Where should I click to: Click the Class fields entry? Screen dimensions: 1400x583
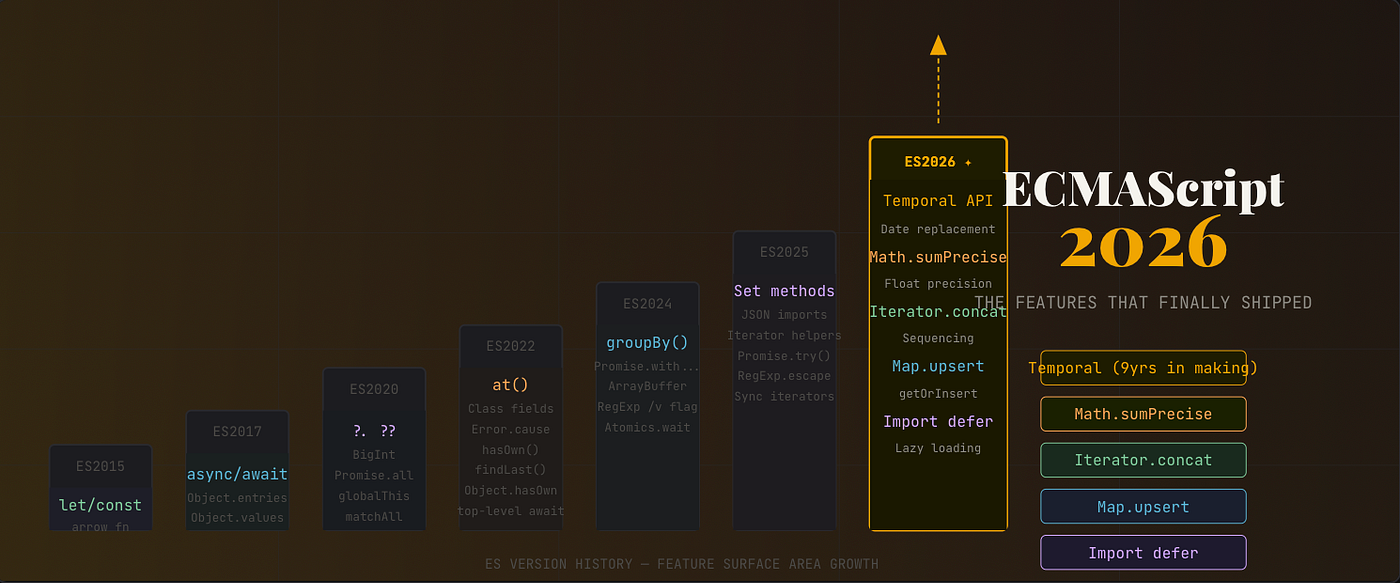pyautogui.click(x=511, y=409)
